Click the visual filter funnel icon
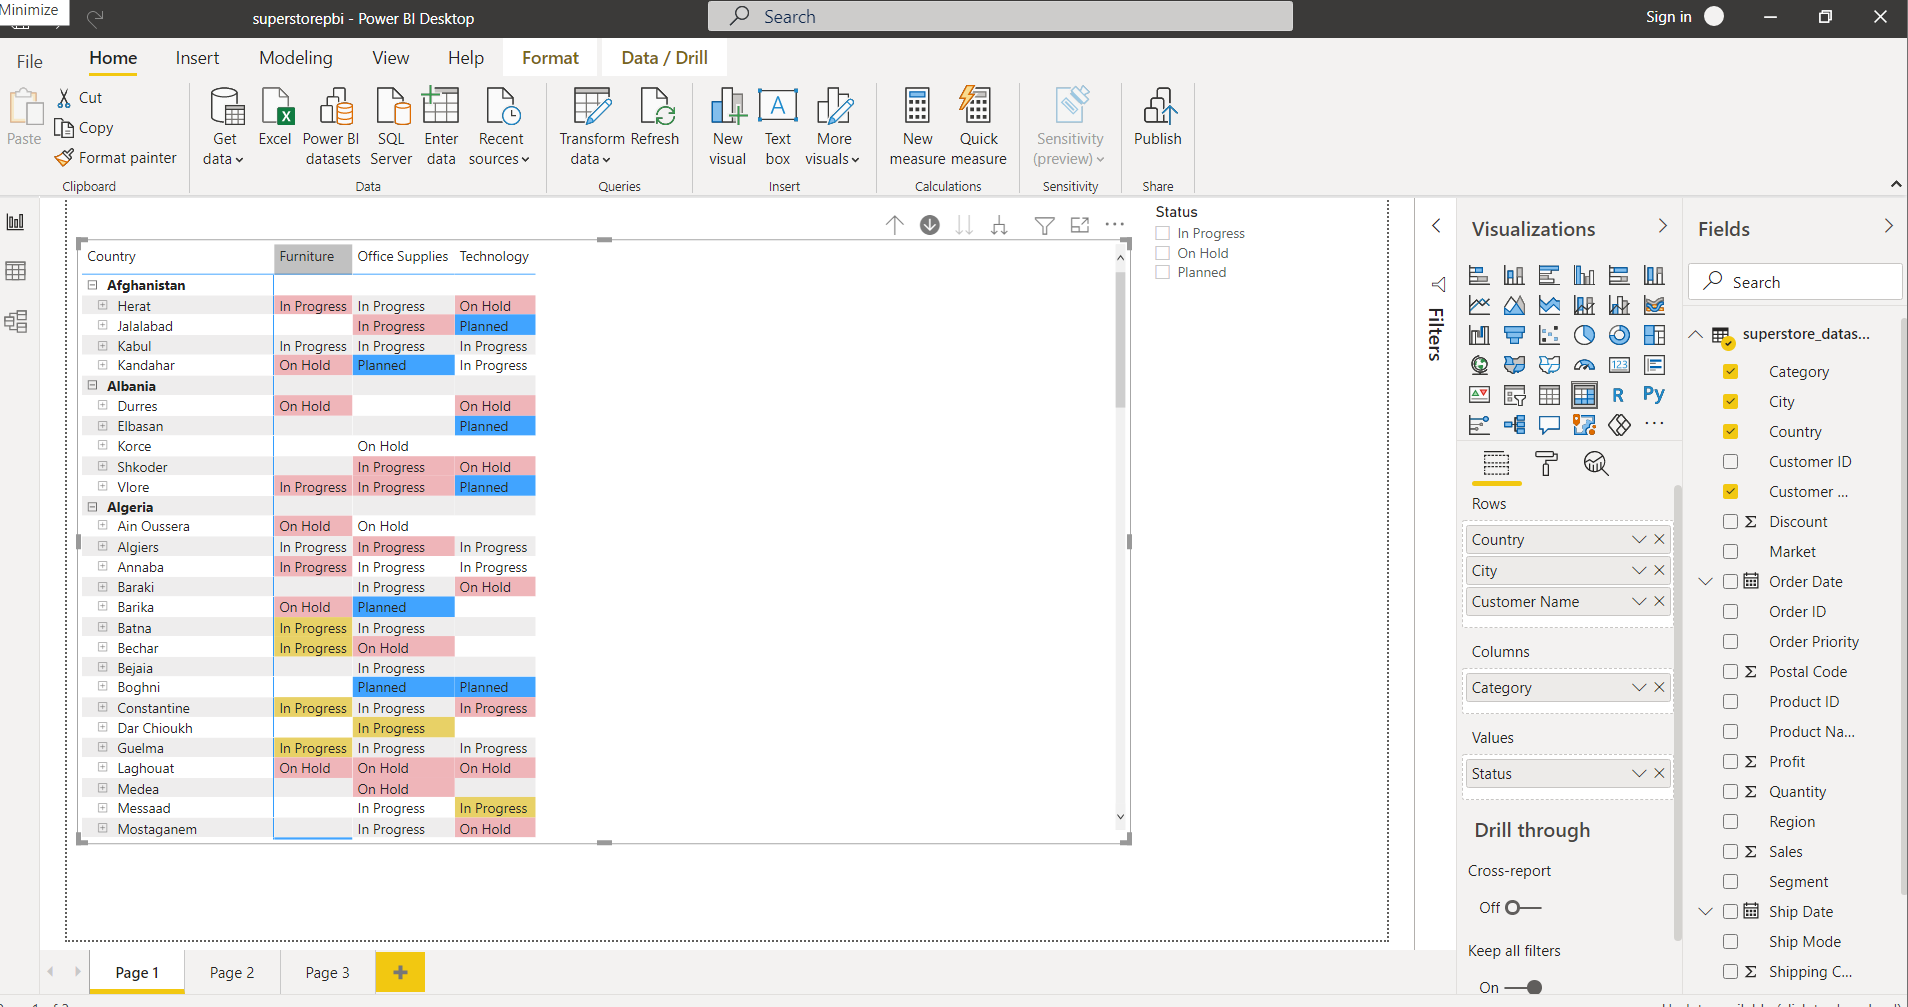 click(x=1044, y=226)
